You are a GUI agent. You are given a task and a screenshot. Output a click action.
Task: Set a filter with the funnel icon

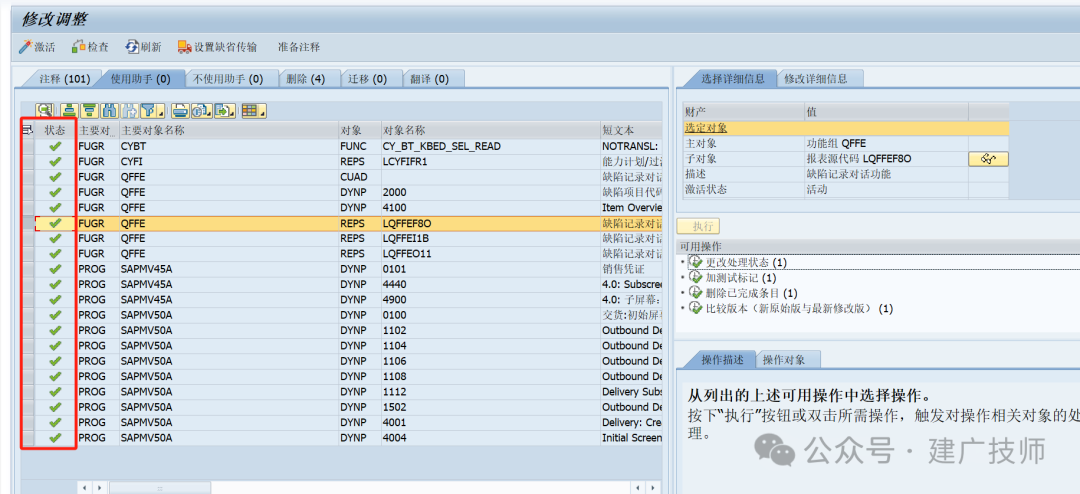pyautogui.click(x=149, y=110)
